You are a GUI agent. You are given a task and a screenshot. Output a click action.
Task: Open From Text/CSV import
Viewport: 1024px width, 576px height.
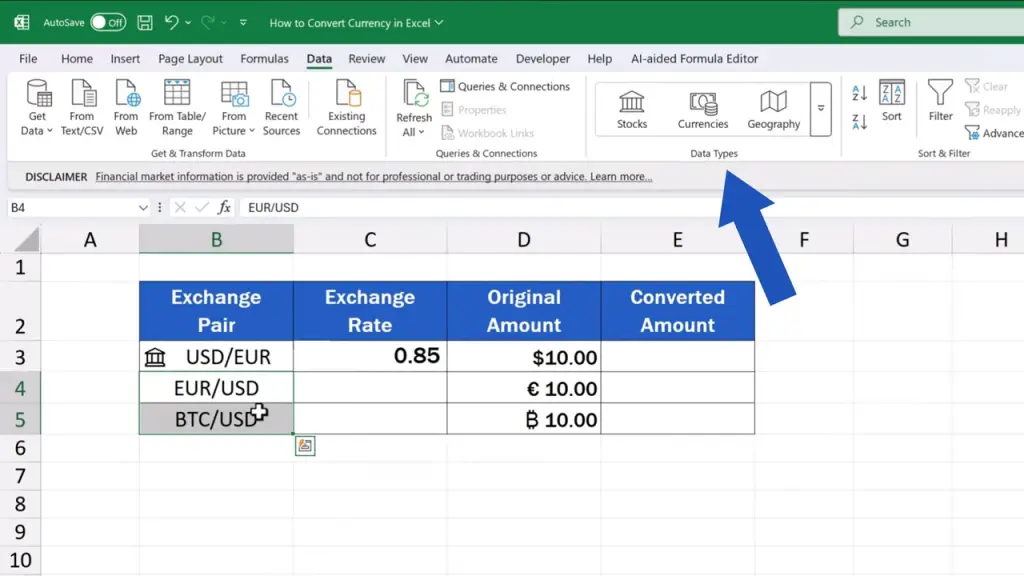[82, 108]
